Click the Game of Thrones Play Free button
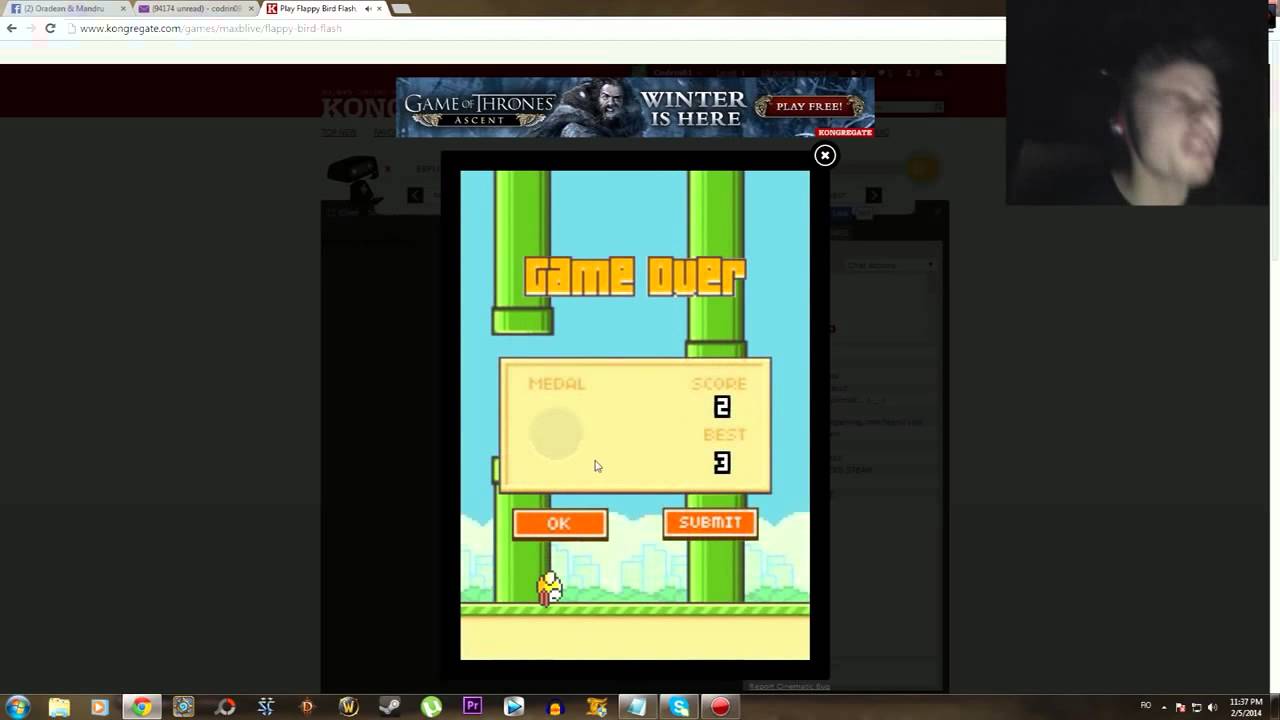This screenshot has height=720, width=1280. (x=809, y=106)
